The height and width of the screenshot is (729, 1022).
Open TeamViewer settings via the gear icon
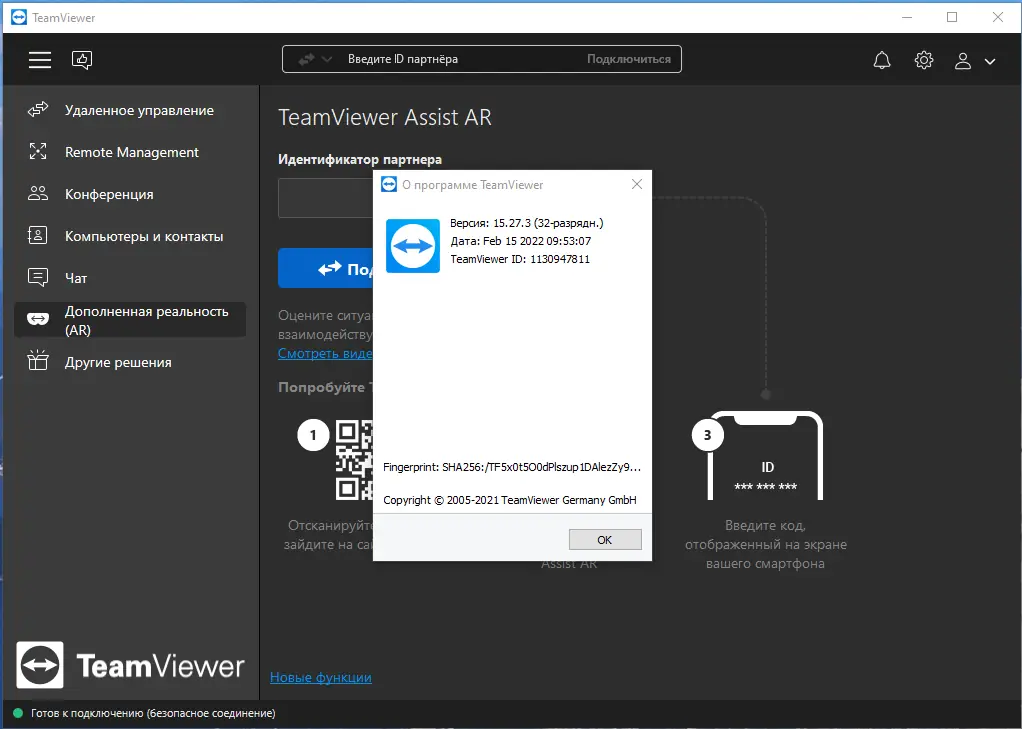pos(923,60)
